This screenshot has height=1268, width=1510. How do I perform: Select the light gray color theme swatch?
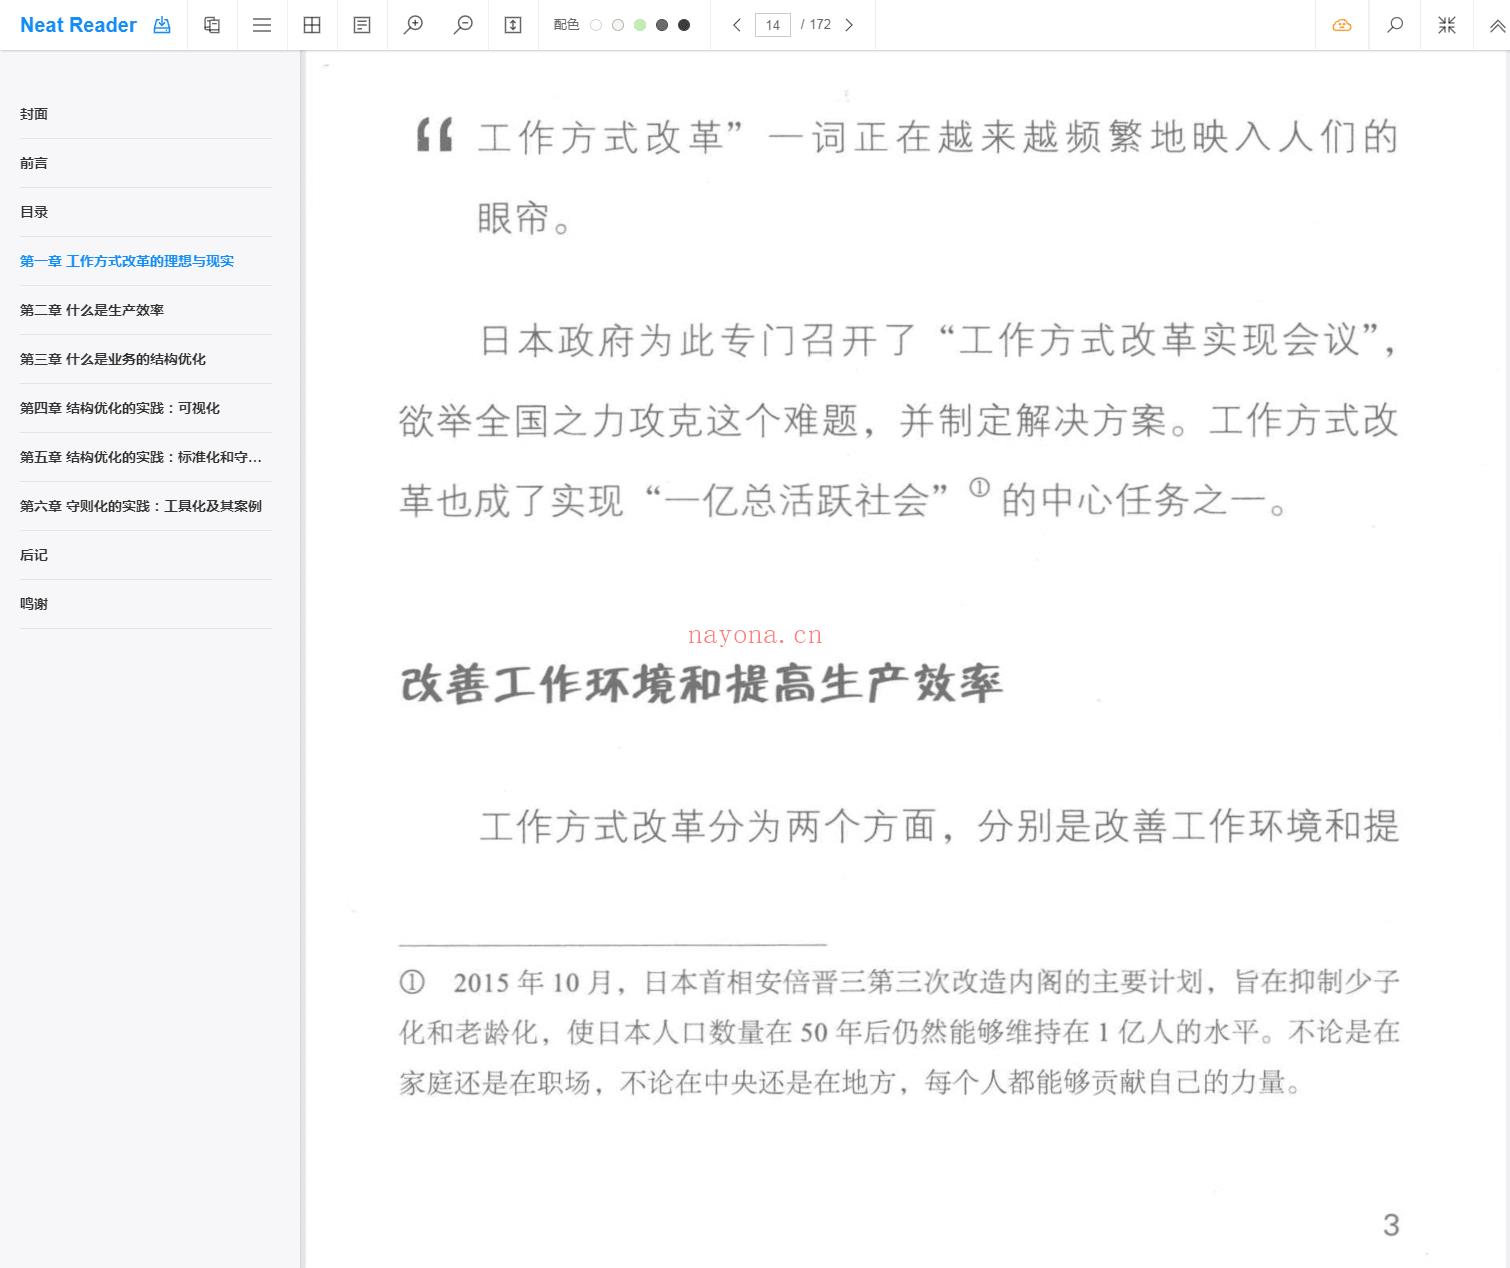coord(618,25)
